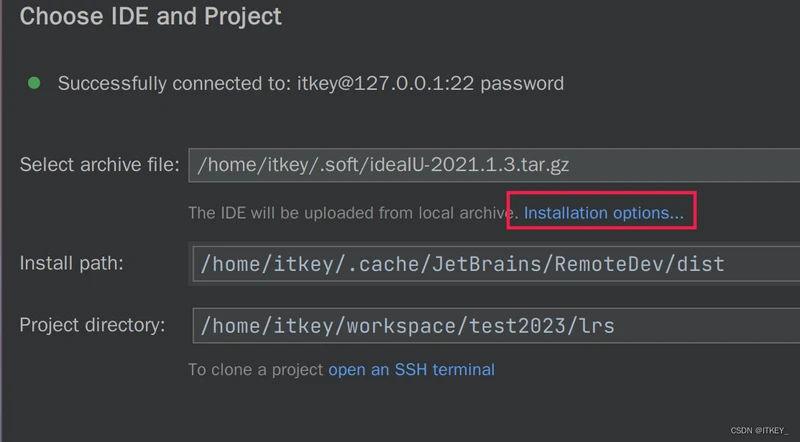Focus the Project directory text field
Image resolution: width=800 pixels, height=442 pixels.
pyautogui.click(x=496, y=326)
